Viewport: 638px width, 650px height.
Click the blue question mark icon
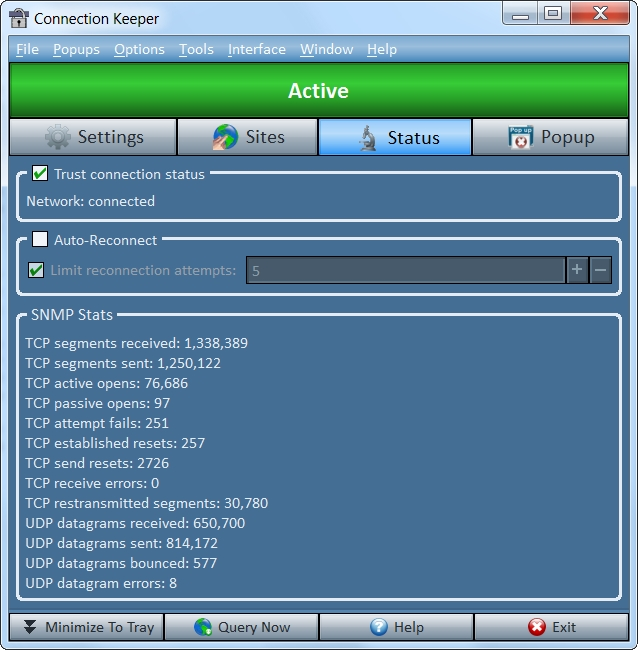379,627
